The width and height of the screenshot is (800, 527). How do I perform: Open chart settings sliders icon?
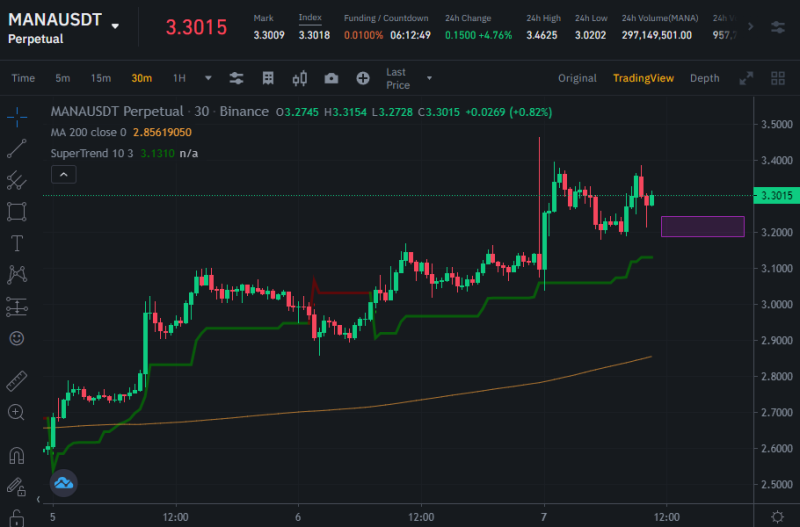coord(236,78)
